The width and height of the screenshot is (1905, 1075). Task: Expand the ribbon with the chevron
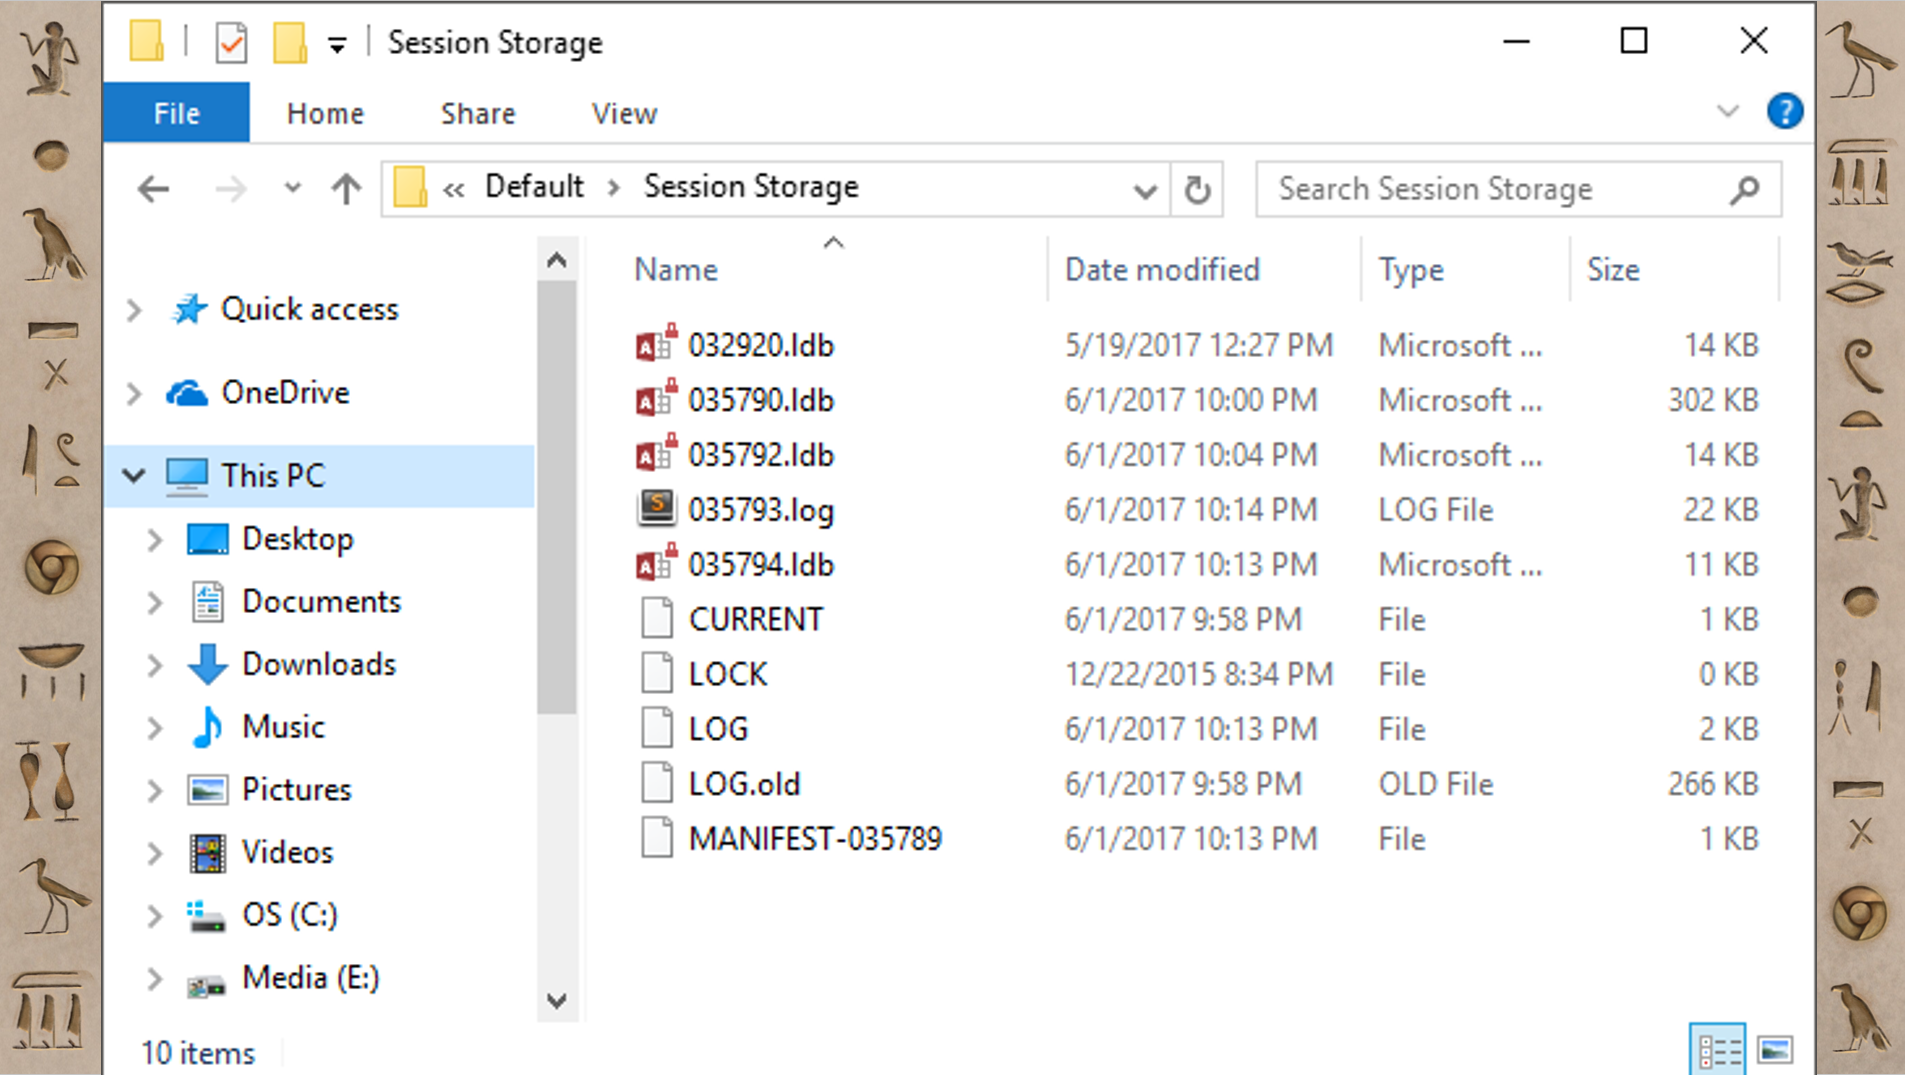pos(1728,111)
